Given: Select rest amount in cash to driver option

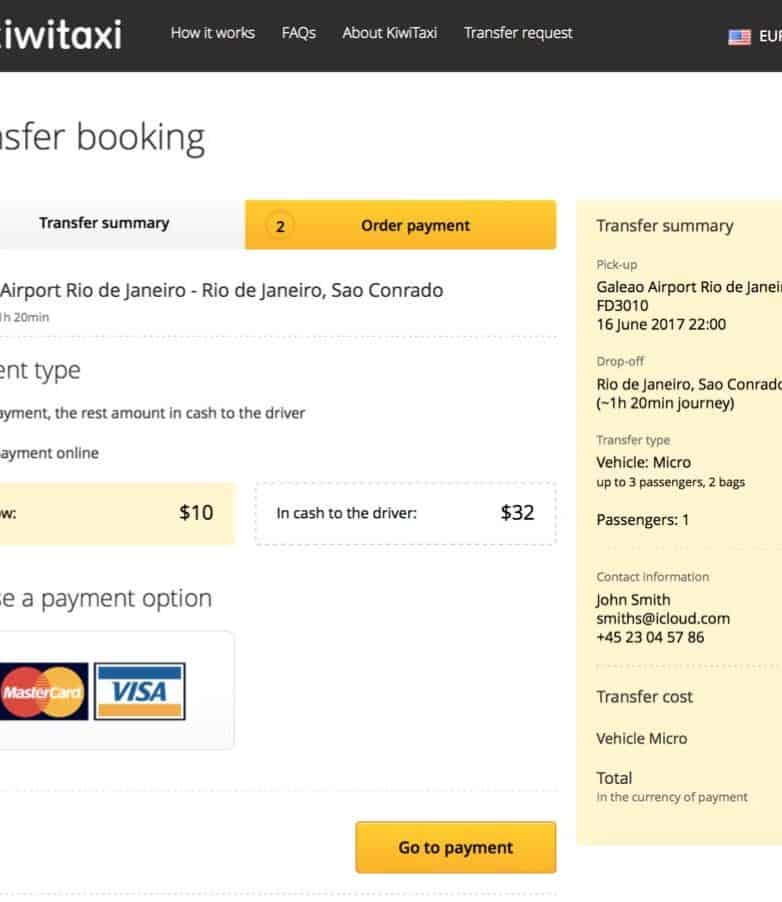Looking at the screenshot, I should click(x=150, y=413).
